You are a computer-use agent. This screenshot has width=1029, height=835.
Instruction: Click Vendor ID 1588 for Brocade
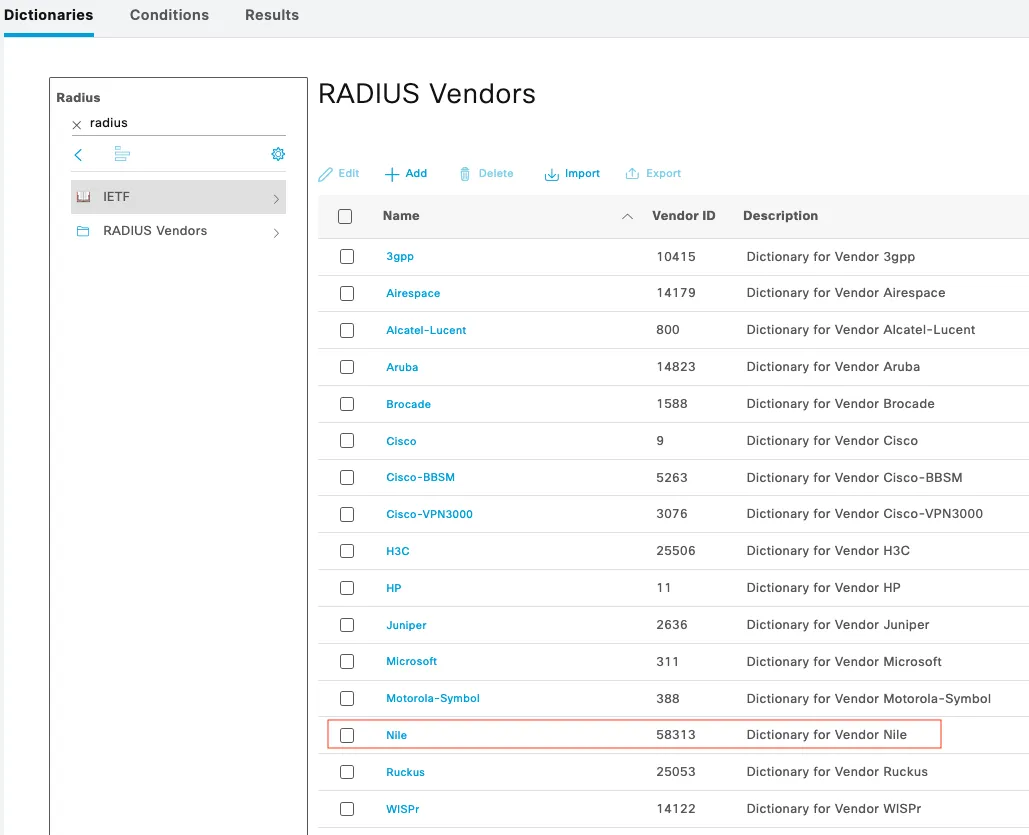coord(671,404)
